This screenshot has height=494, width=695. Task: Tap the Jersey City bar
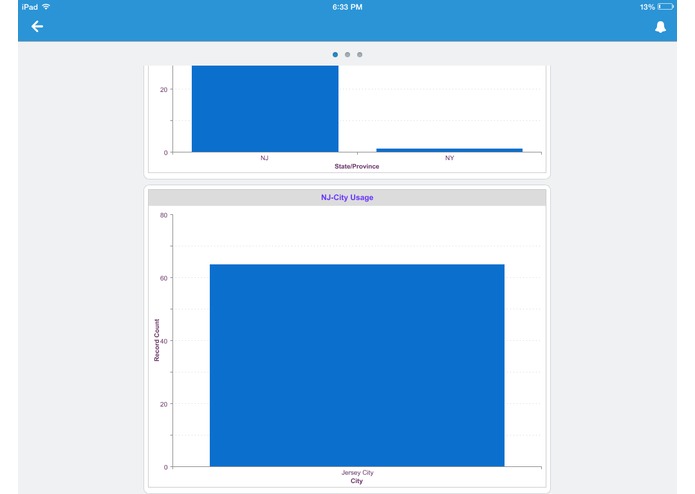(357, 366)
